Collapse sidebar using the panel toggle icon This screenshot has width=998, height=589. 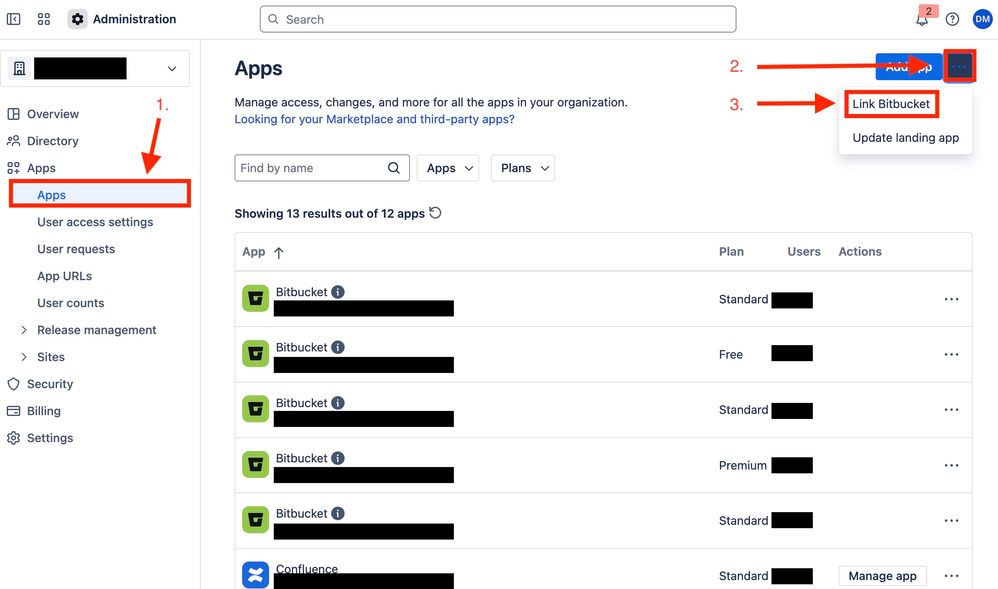(13, 19)
